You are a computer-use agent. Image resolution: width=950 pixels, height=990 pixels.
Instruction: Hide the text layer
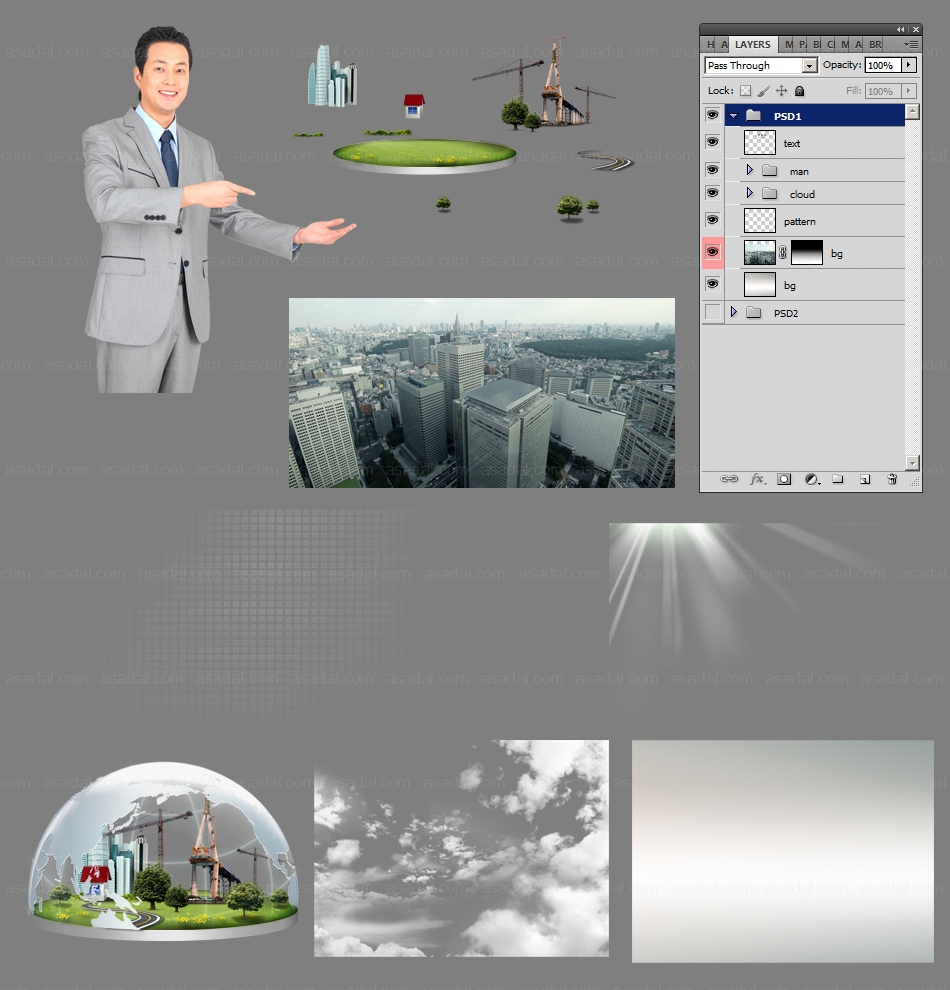(x=712, y=143)
